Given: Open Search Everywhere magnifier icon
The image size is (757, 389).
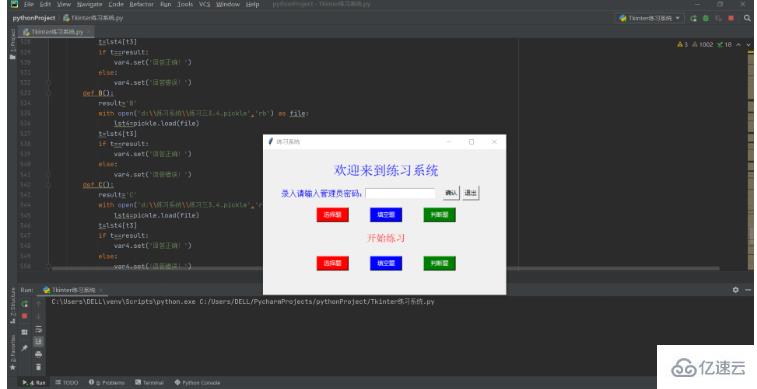Looking at the screenshot, I should [x=747, y=18].
